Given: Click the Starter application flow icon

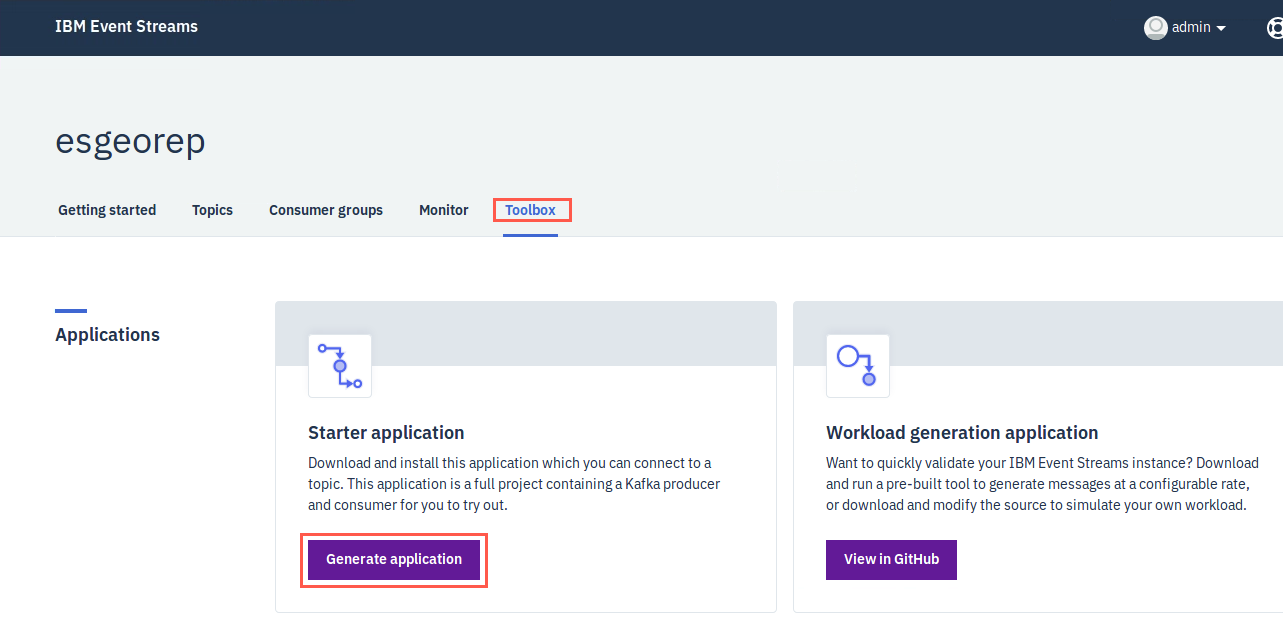Looking at the screenshot, I should point(340,366).
